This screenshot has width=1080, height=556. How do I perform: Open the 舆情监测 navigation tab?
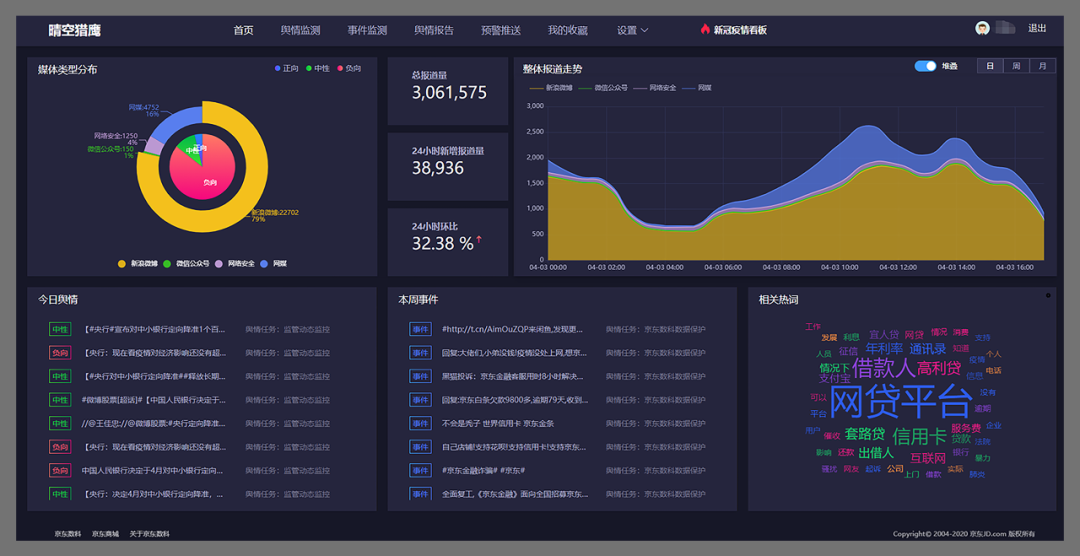[300, 30]
